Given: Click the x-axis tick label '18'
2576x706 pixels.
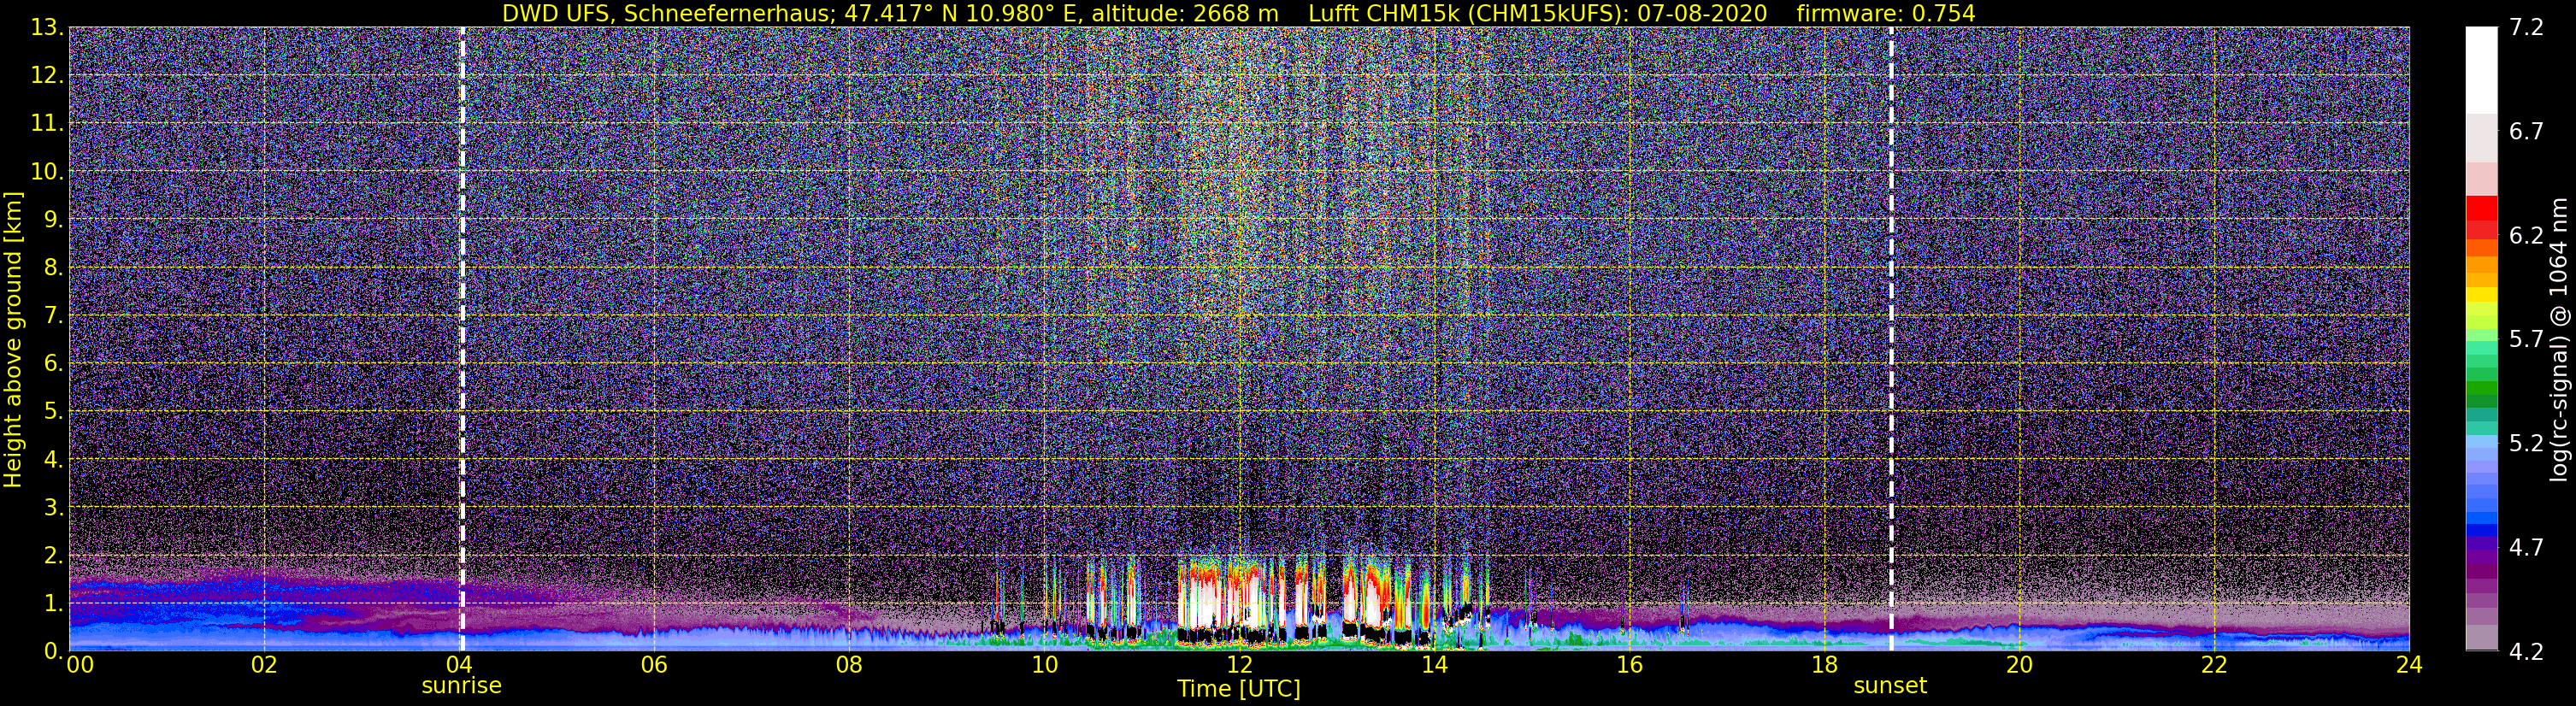Looking at the screenshot, I should click(x=1824, y=666).
